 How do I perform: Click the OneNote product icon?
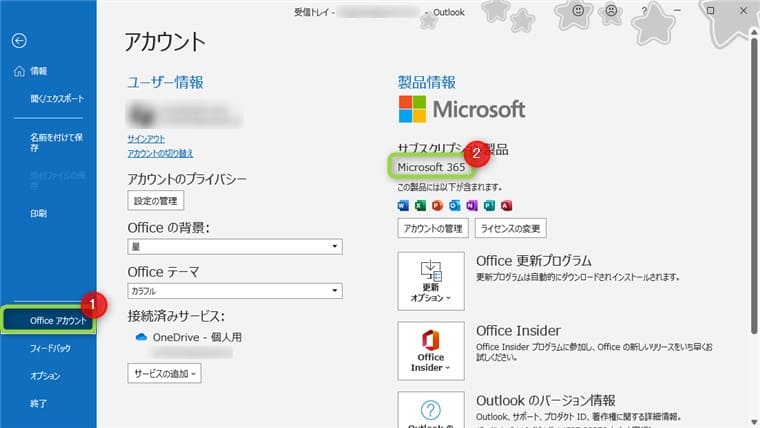(472, 206)
